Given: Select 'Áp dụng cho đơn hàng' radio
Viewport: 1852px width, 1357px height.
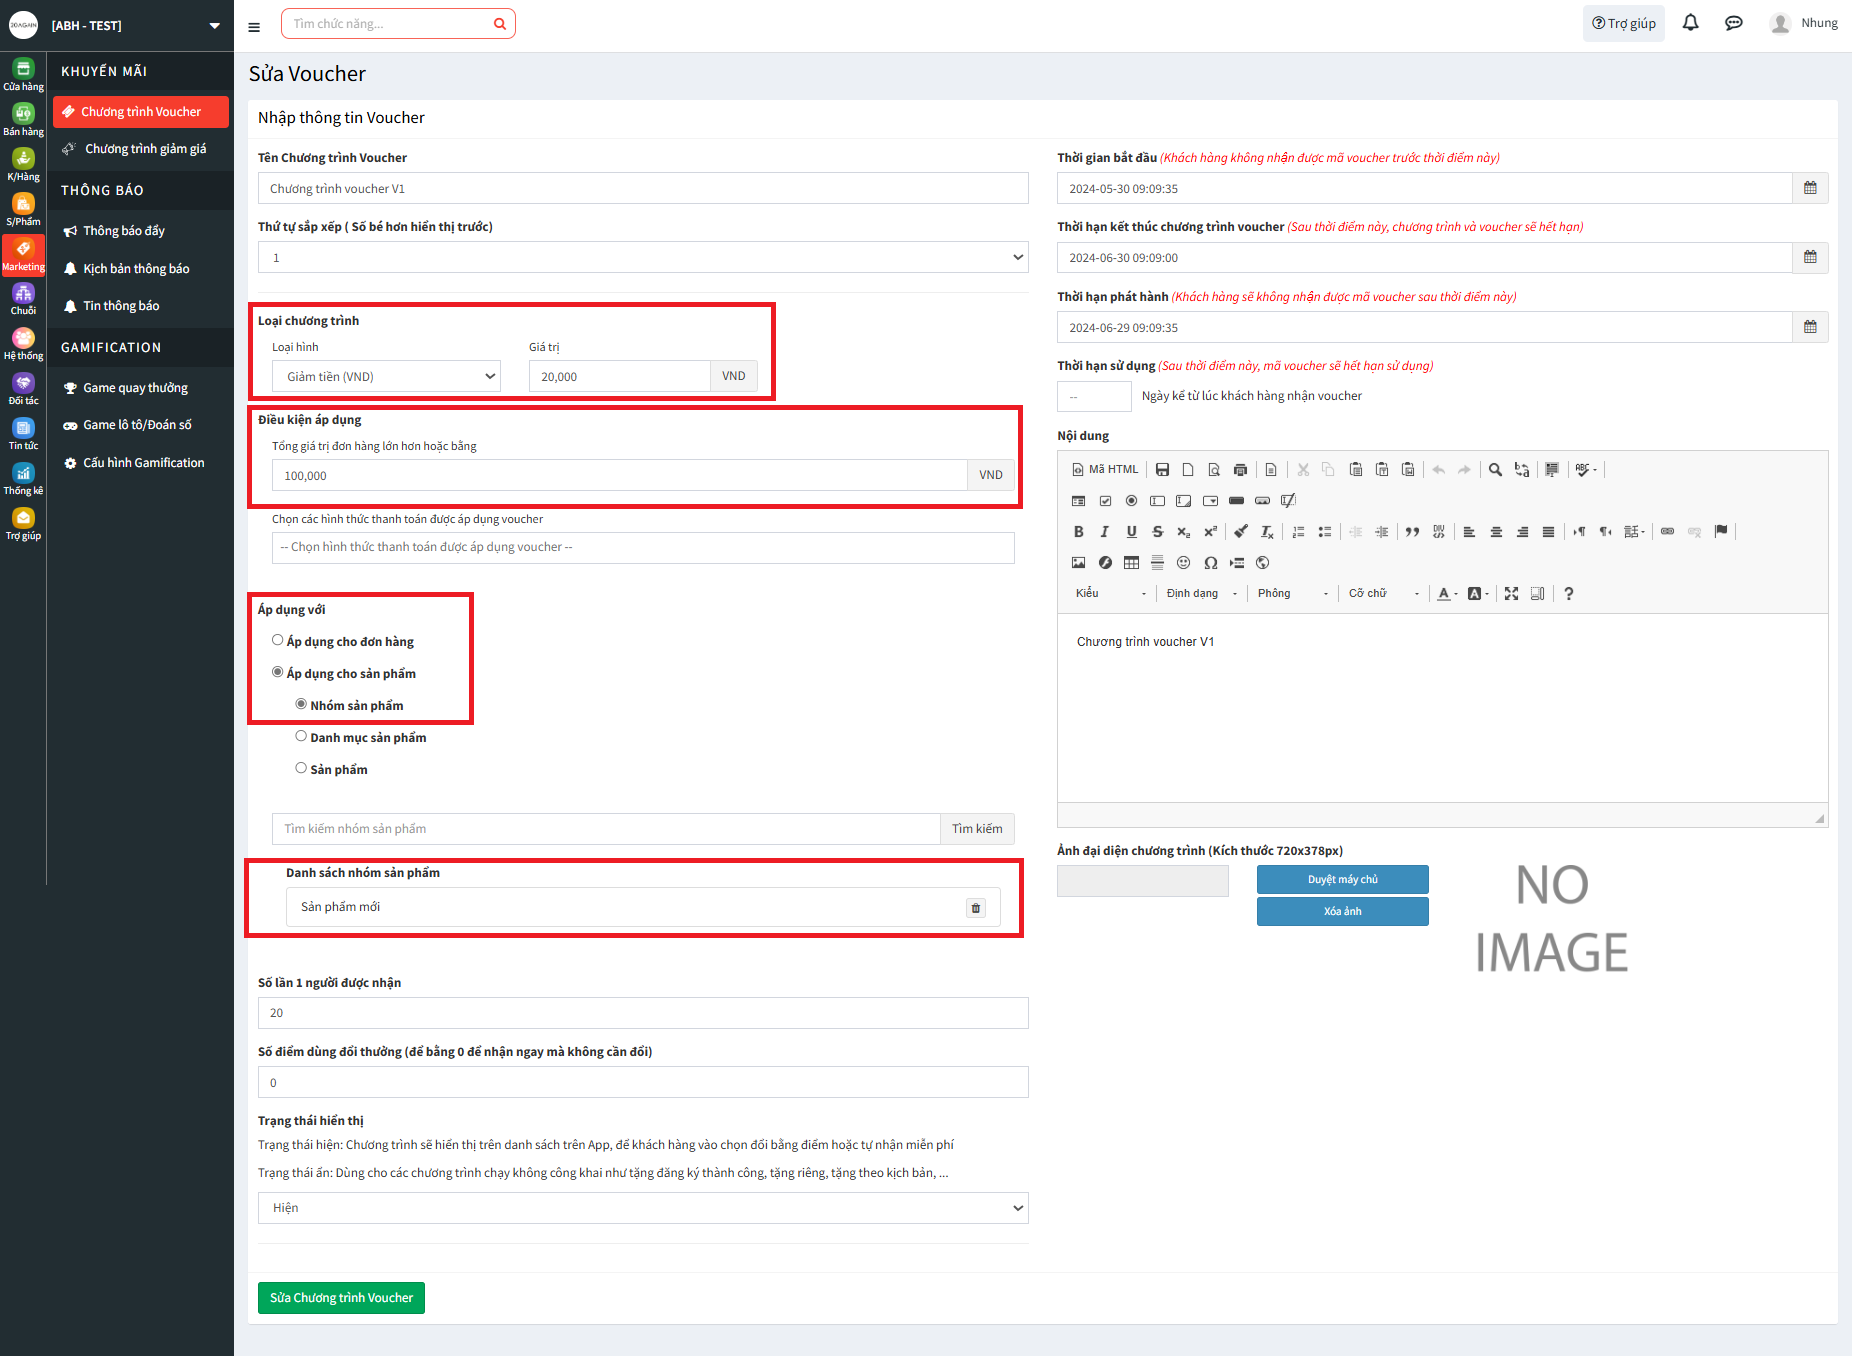Looking at the screenshot, I should tap(277, 640).
